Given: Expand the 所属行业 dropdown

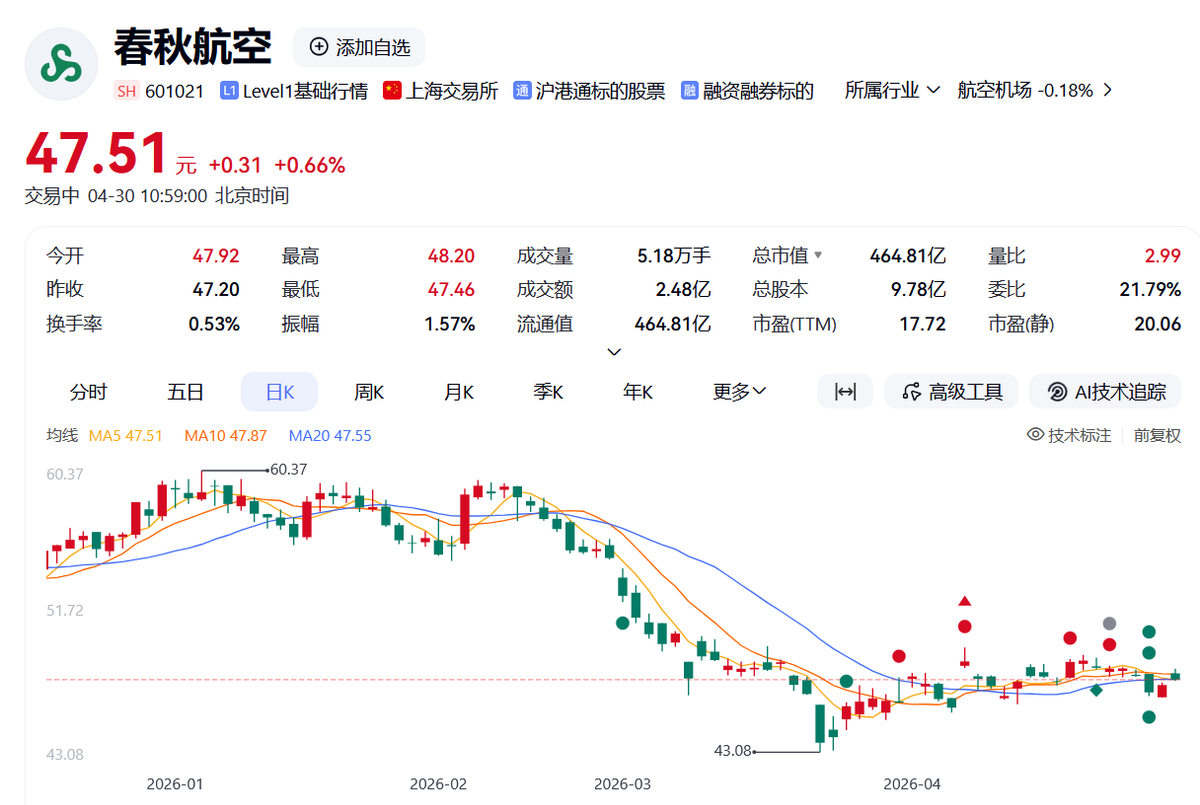Looking at the screenshot, I should tap(892, 90).
